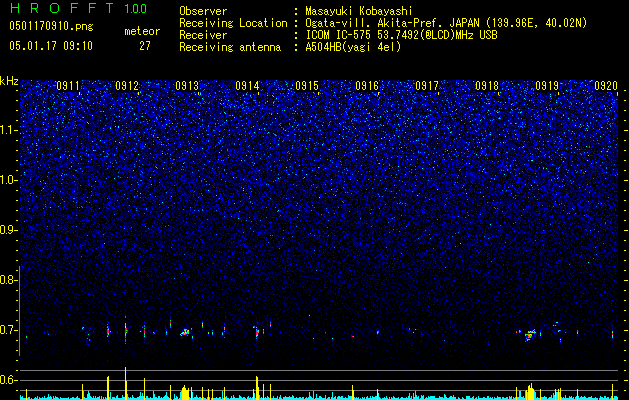Click the date stamp 05.01.17 09:10
The height and width of the screenshot is (400, 629).
[x=51, y=46]
